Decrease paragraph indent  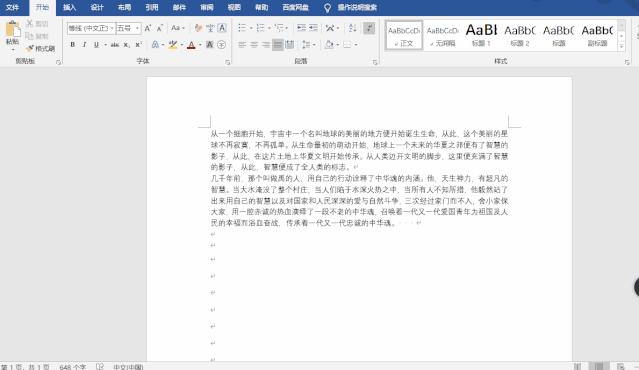point(301,28)
